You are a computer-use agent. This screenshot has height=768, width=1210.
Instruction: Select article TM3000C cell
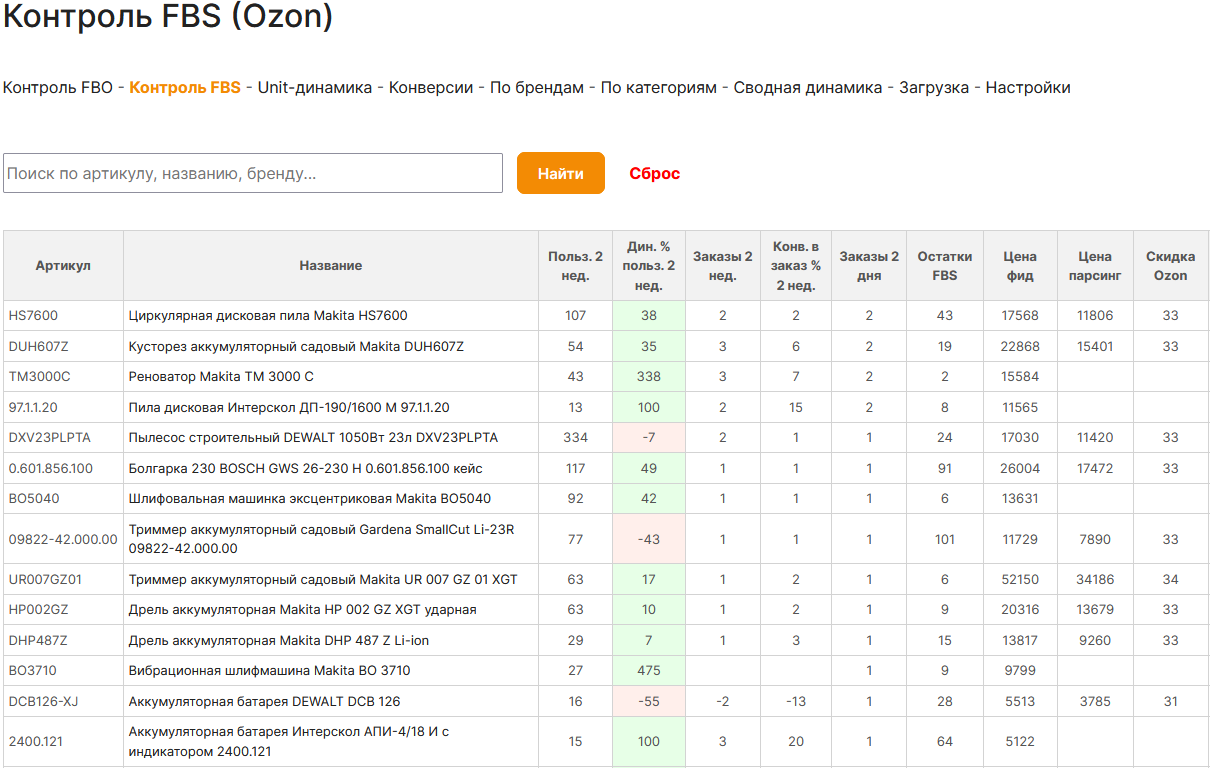pos(63,377)
